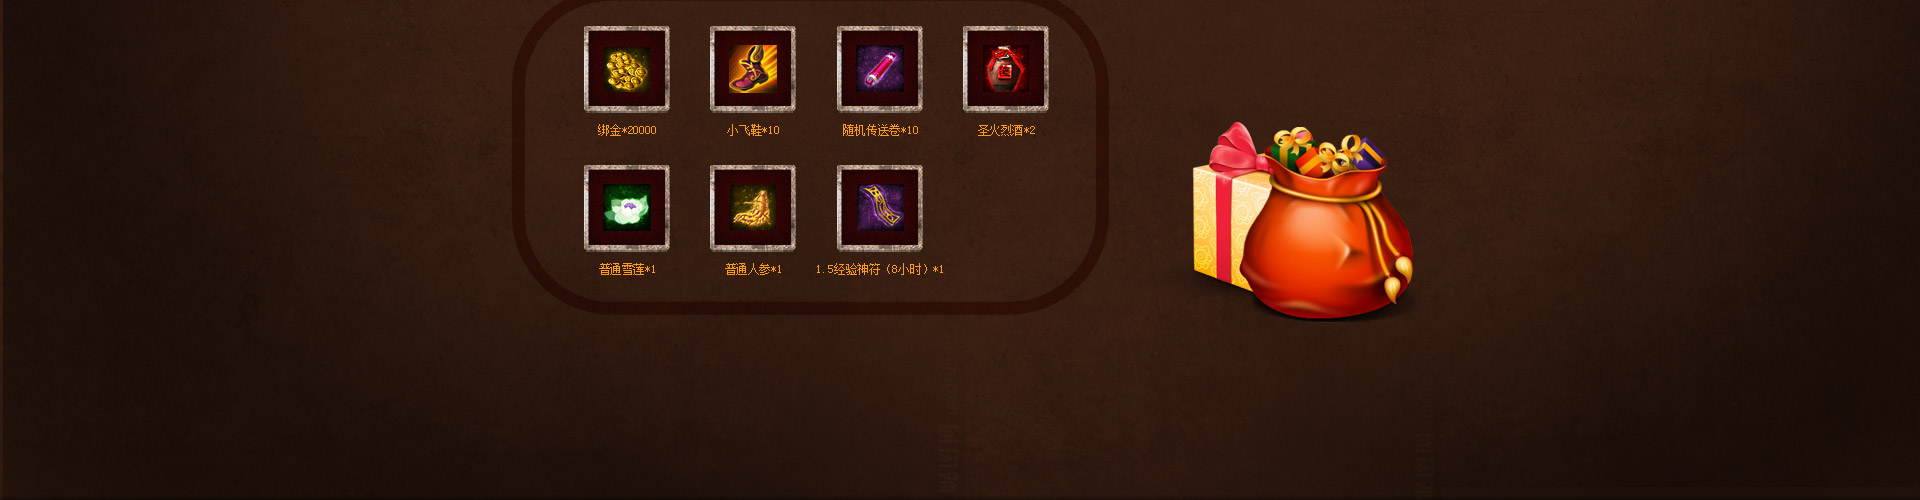This screenshot has width=1920, height=500.
Task: Click the gold tassel on the bag
Action: pyautogui.click(x=1396, y=280)
